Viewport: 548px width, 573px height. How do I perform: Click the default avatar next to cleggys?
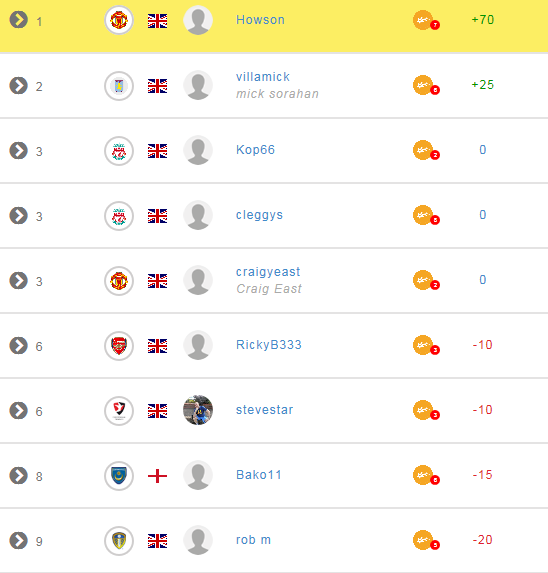click(198, 215)
